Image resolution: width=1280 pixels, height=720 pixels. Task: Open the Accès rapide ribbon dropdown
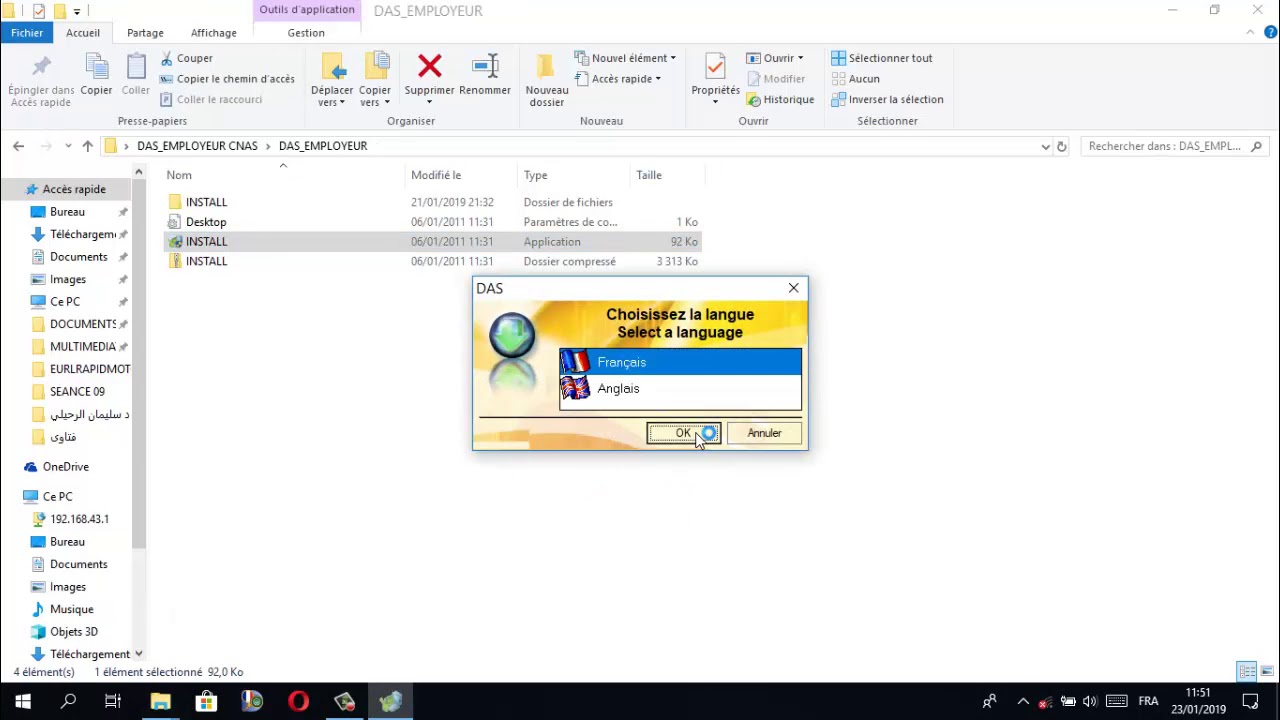(618, 79)
